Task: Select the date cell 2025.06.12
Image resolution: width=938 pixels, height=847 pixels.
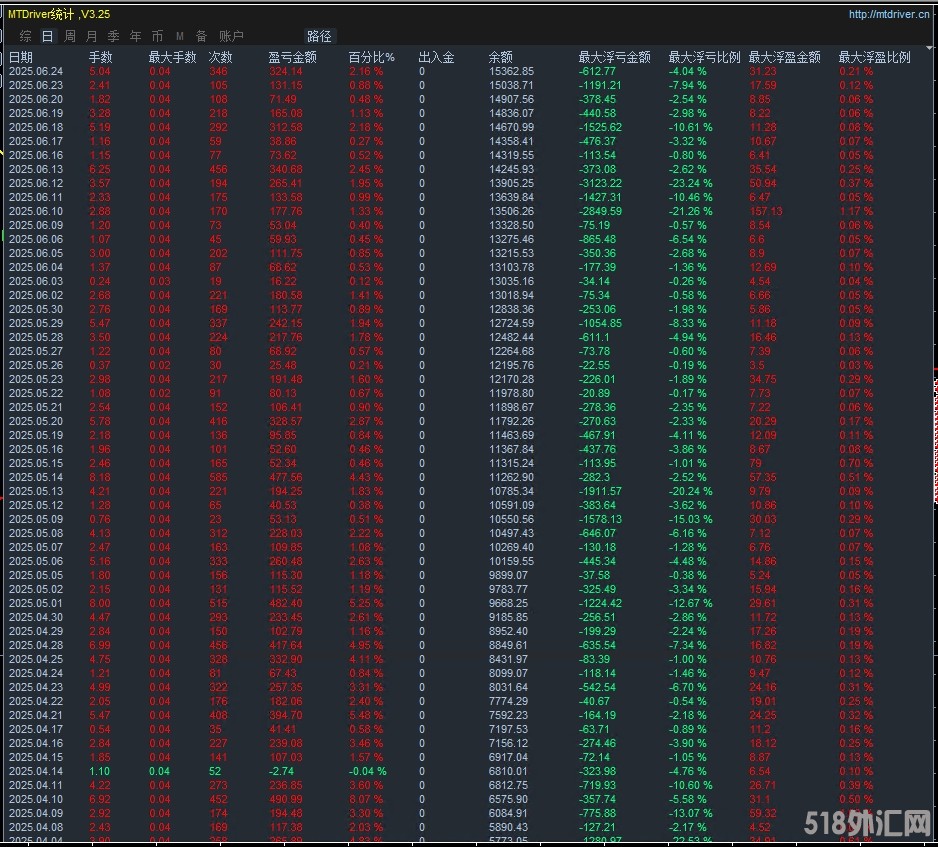Action: pyautogui.click(x=36, y=184)
